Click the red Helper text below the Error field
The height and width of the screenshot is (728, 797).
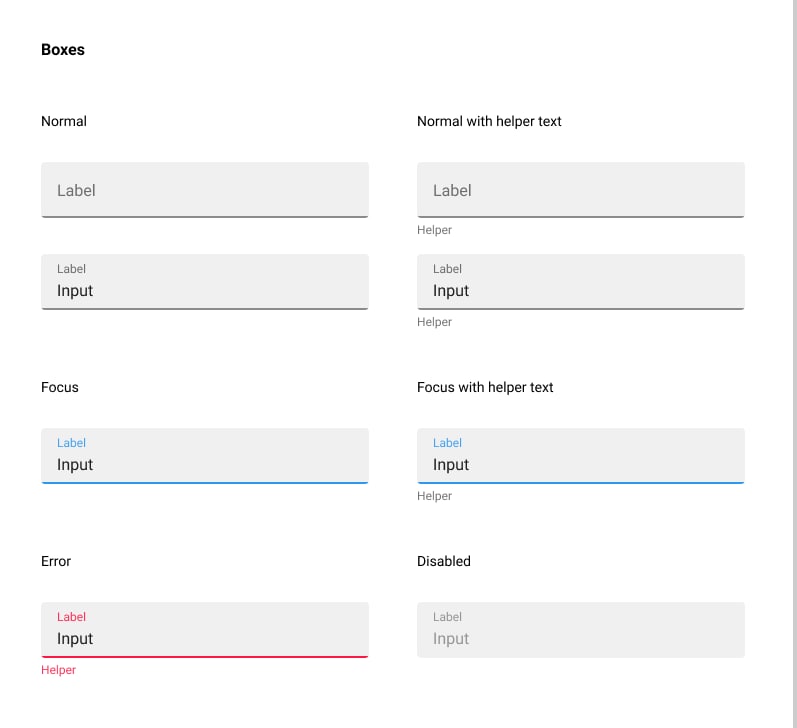point(58,670)
